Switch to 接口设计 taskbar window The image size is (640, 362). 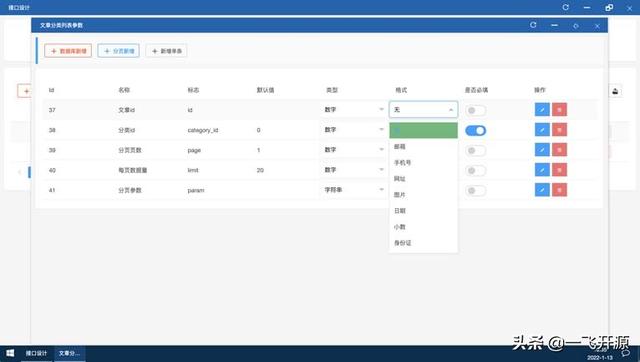point(36,353)
